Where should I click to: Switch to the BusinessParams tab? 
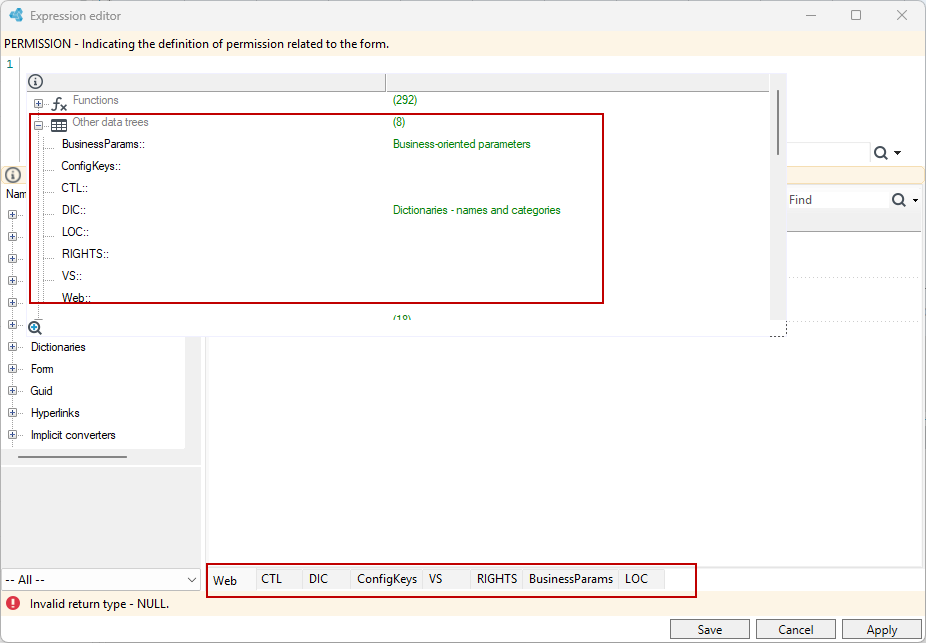click(x=570, y=579)
